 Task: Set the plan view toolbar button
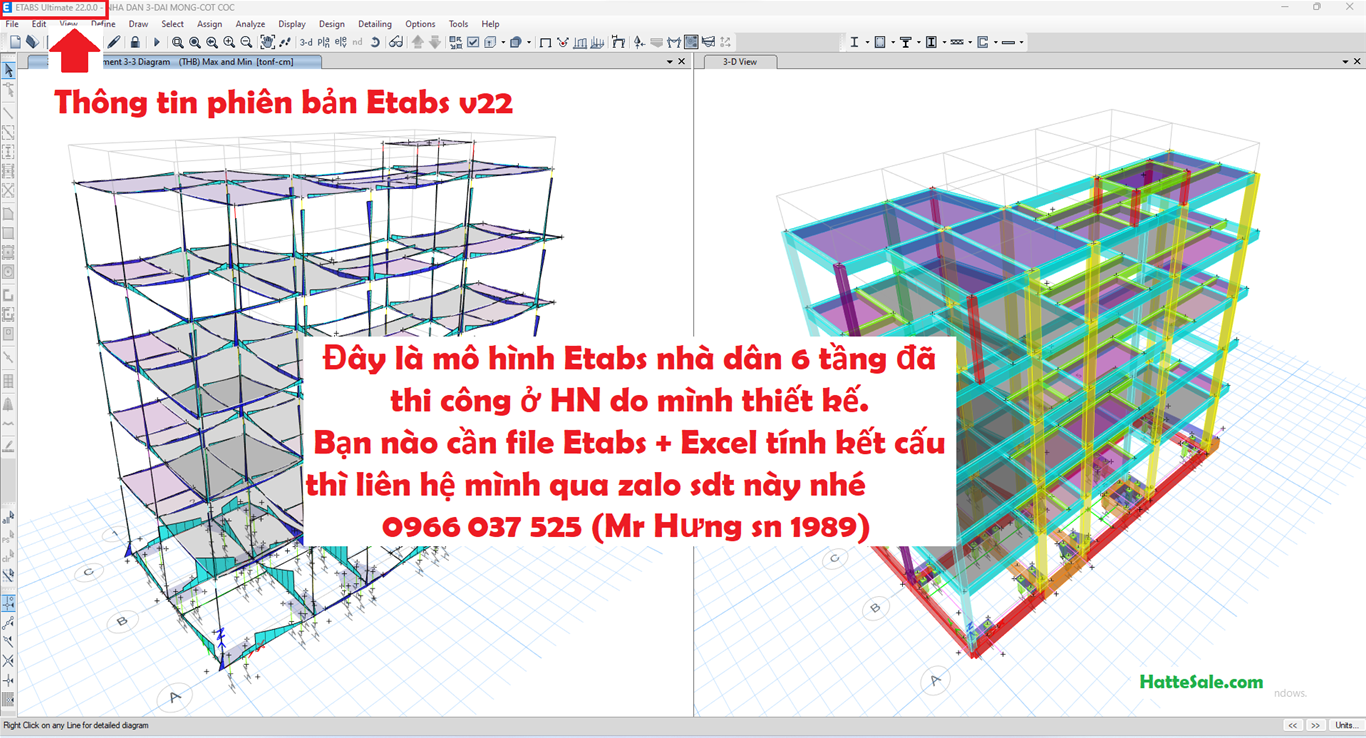324,42
